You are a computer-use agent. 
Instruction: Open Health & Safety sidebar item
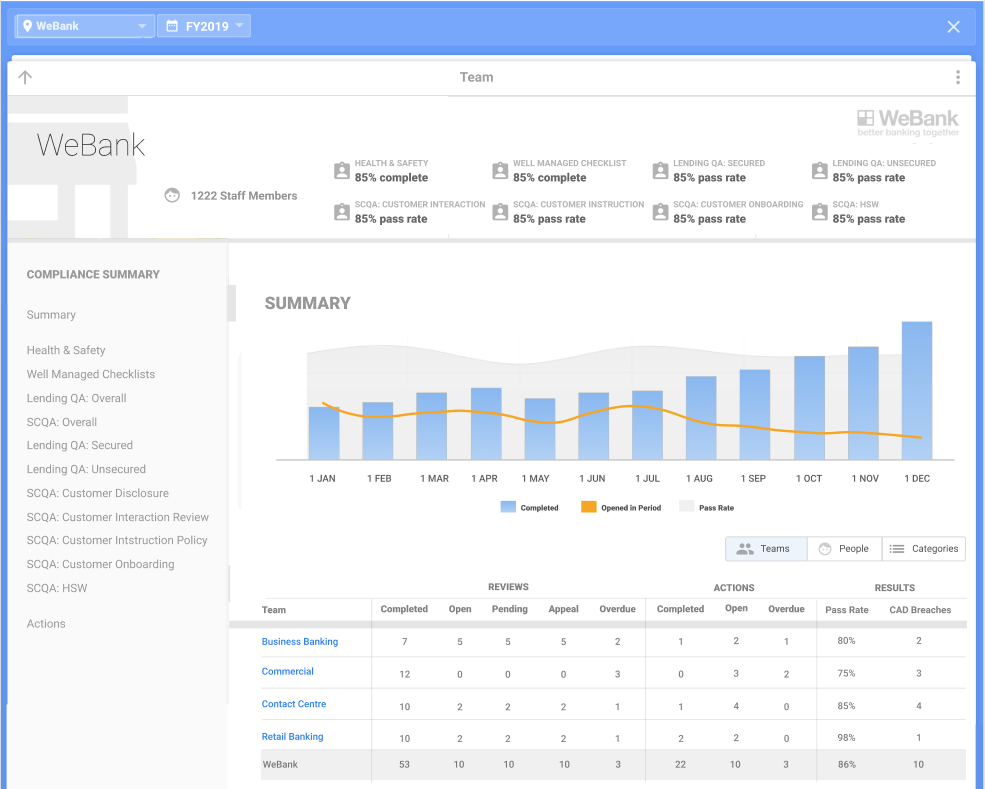(x=66, y=350)
